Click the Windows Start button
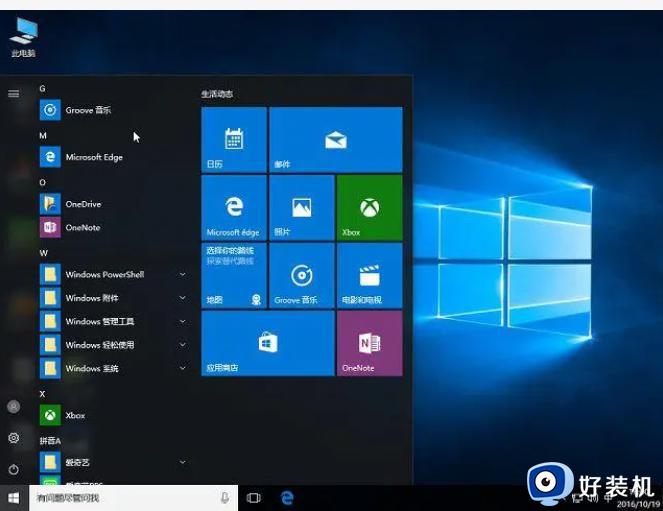This screenshot has width=663, height=511. click(x=14, y=498)
